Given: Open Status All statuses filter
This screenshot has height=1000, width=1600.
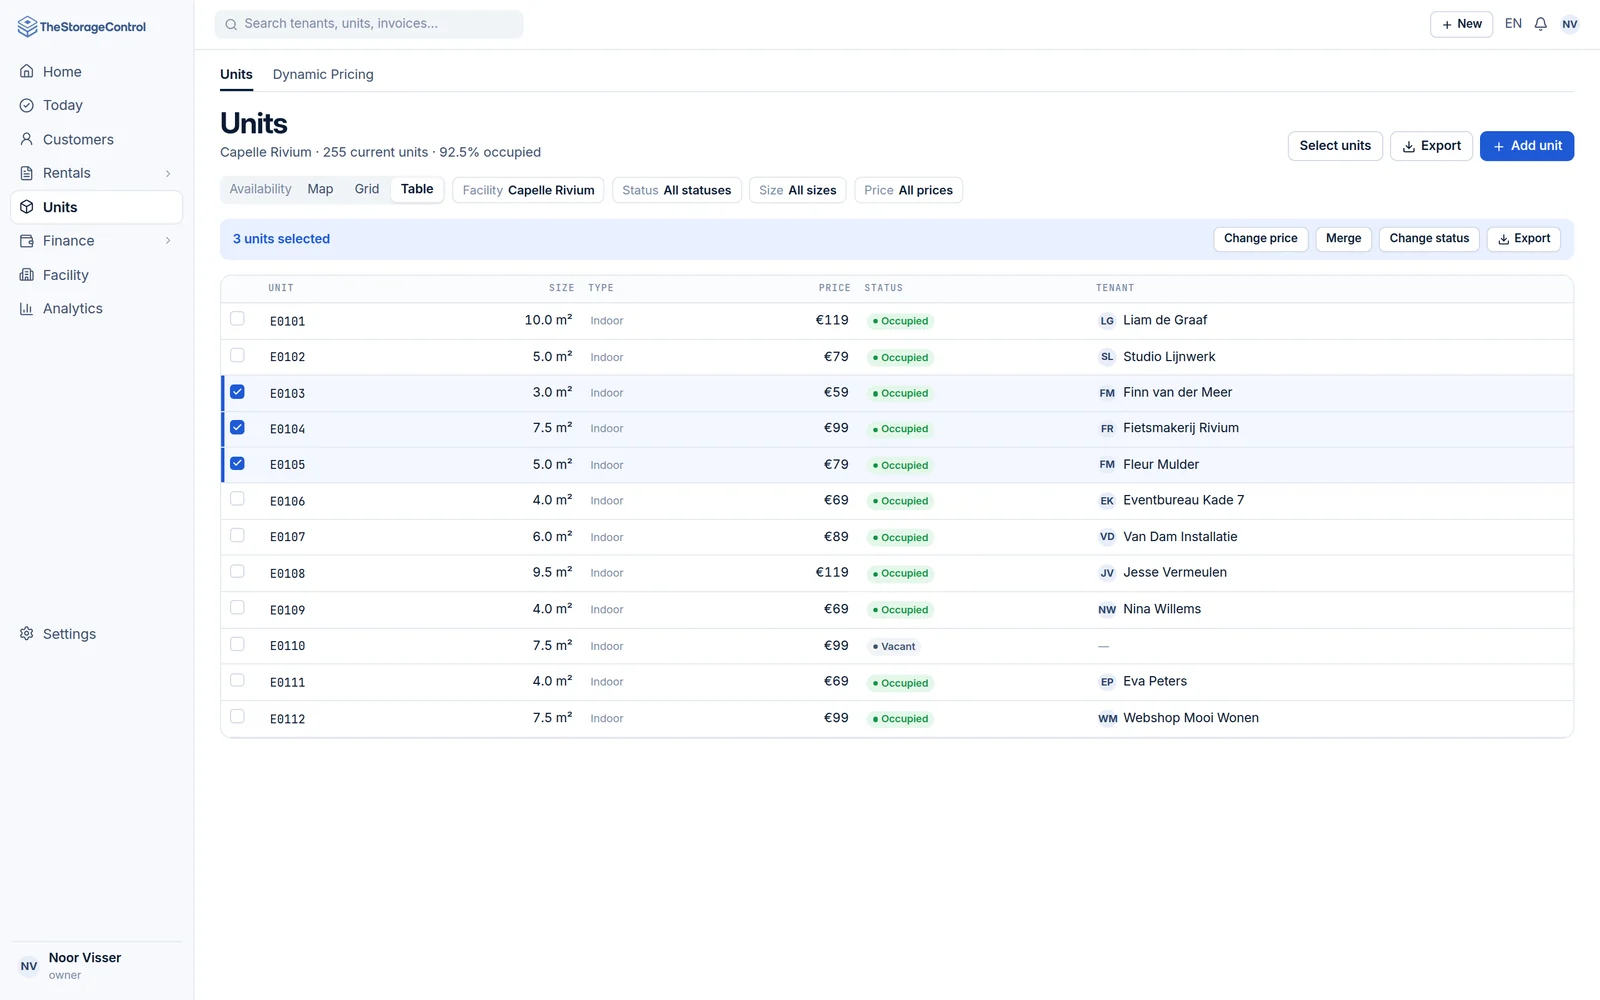Looking at the screenshot, I should [677, 190].
